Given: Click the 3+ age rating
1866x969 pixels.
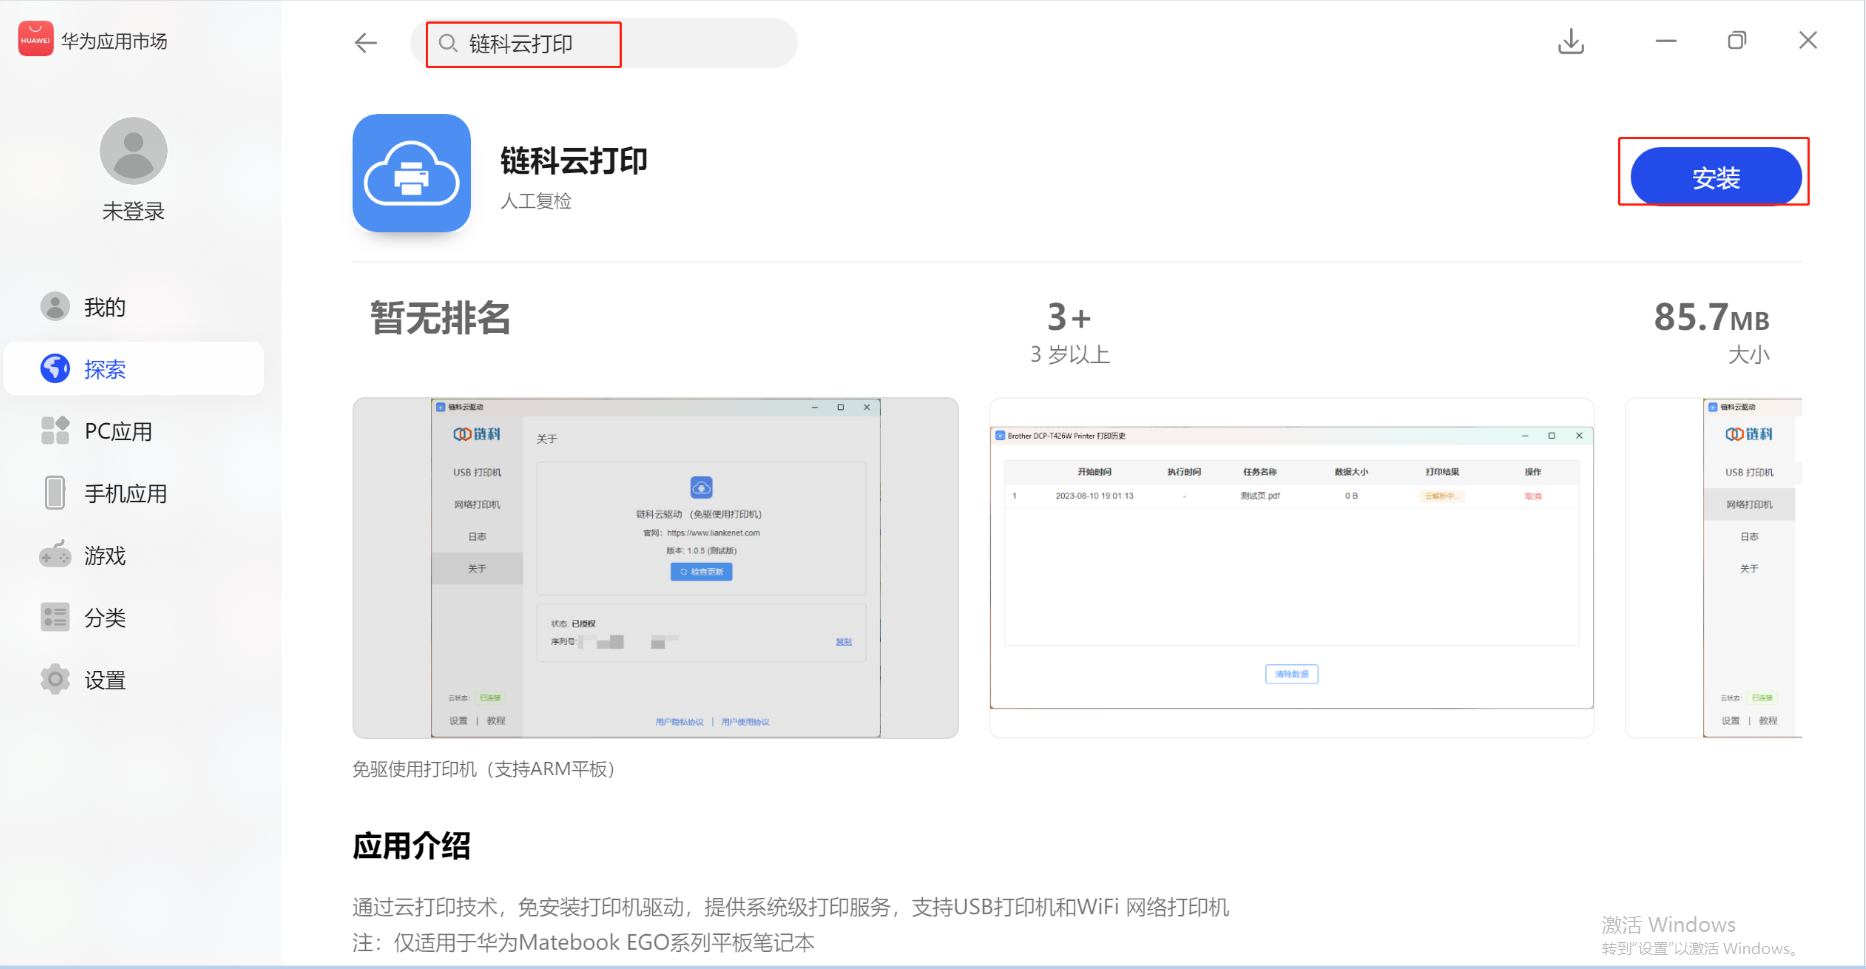Looking at the screenshot, I should (x=1069, y=317).
